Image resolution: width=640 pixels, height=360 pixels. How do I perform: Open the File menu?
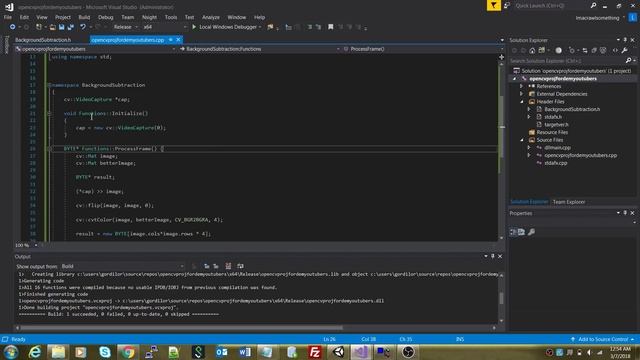click(x=8, y=17)
